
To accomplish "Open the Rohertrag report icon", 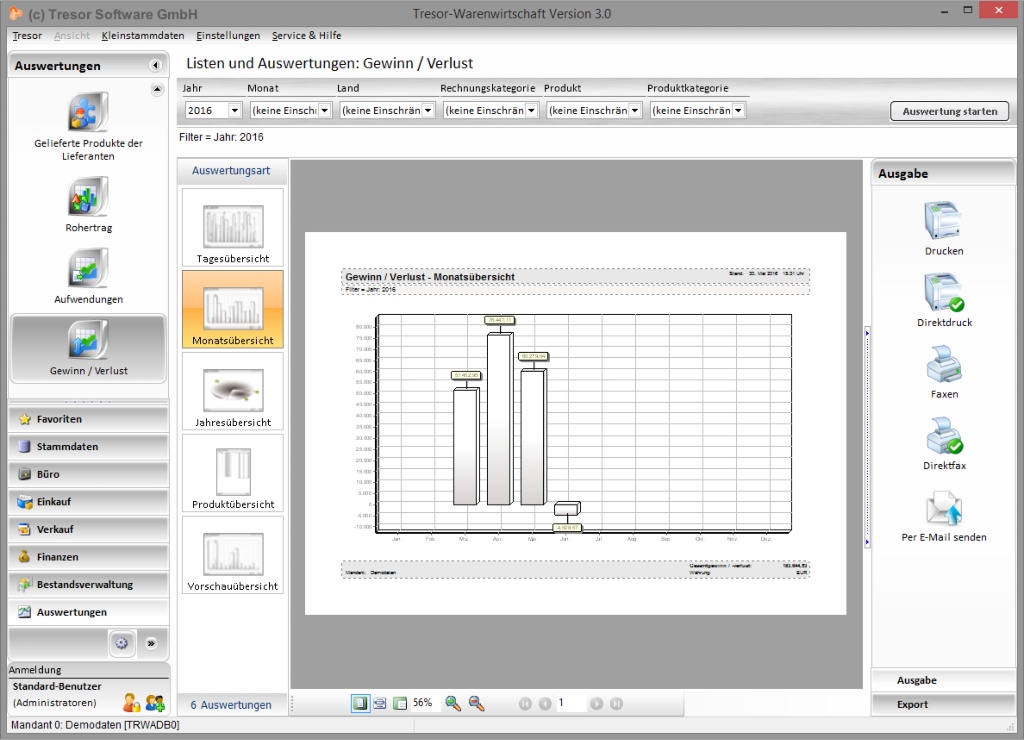I will [x=89, y=197].
